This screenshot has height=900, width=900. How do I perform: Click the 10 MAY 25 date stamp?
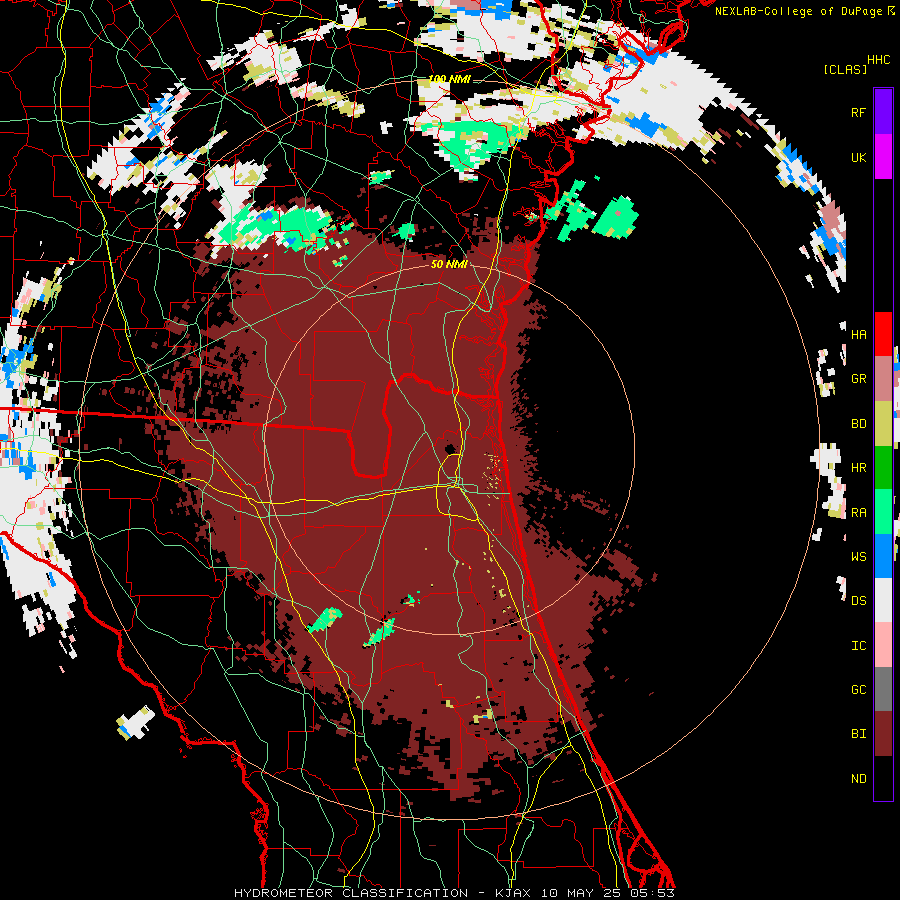580,893
